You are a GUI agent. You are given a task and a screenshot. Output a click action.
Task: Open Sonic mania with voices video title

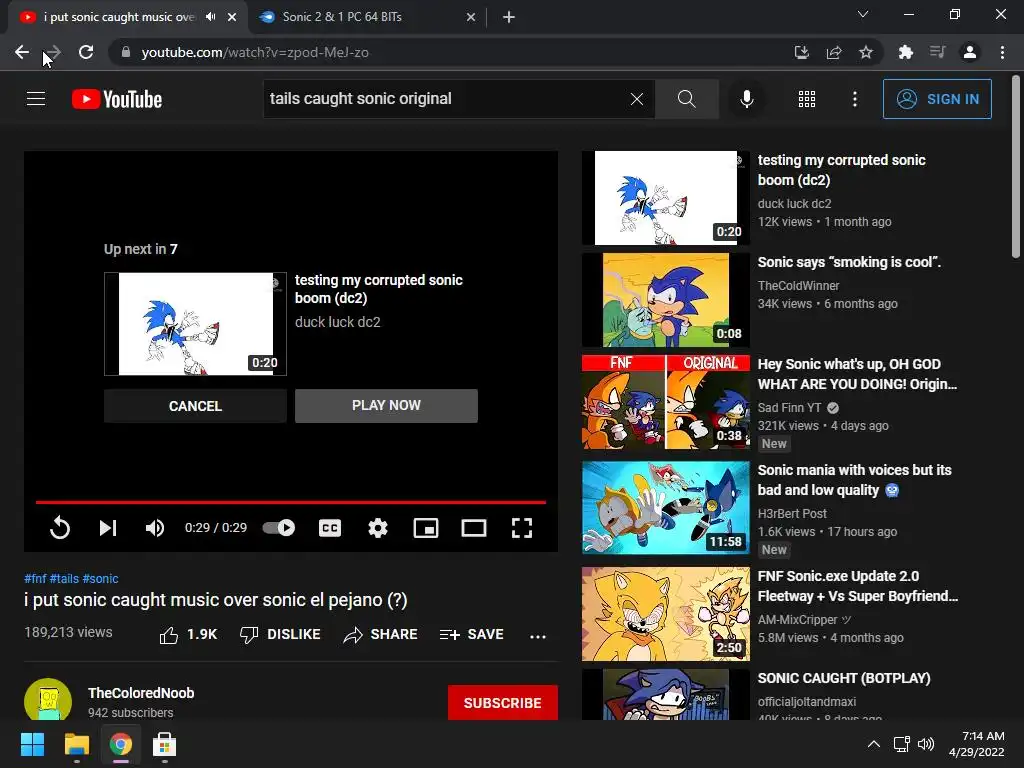[x=854, y=480]
